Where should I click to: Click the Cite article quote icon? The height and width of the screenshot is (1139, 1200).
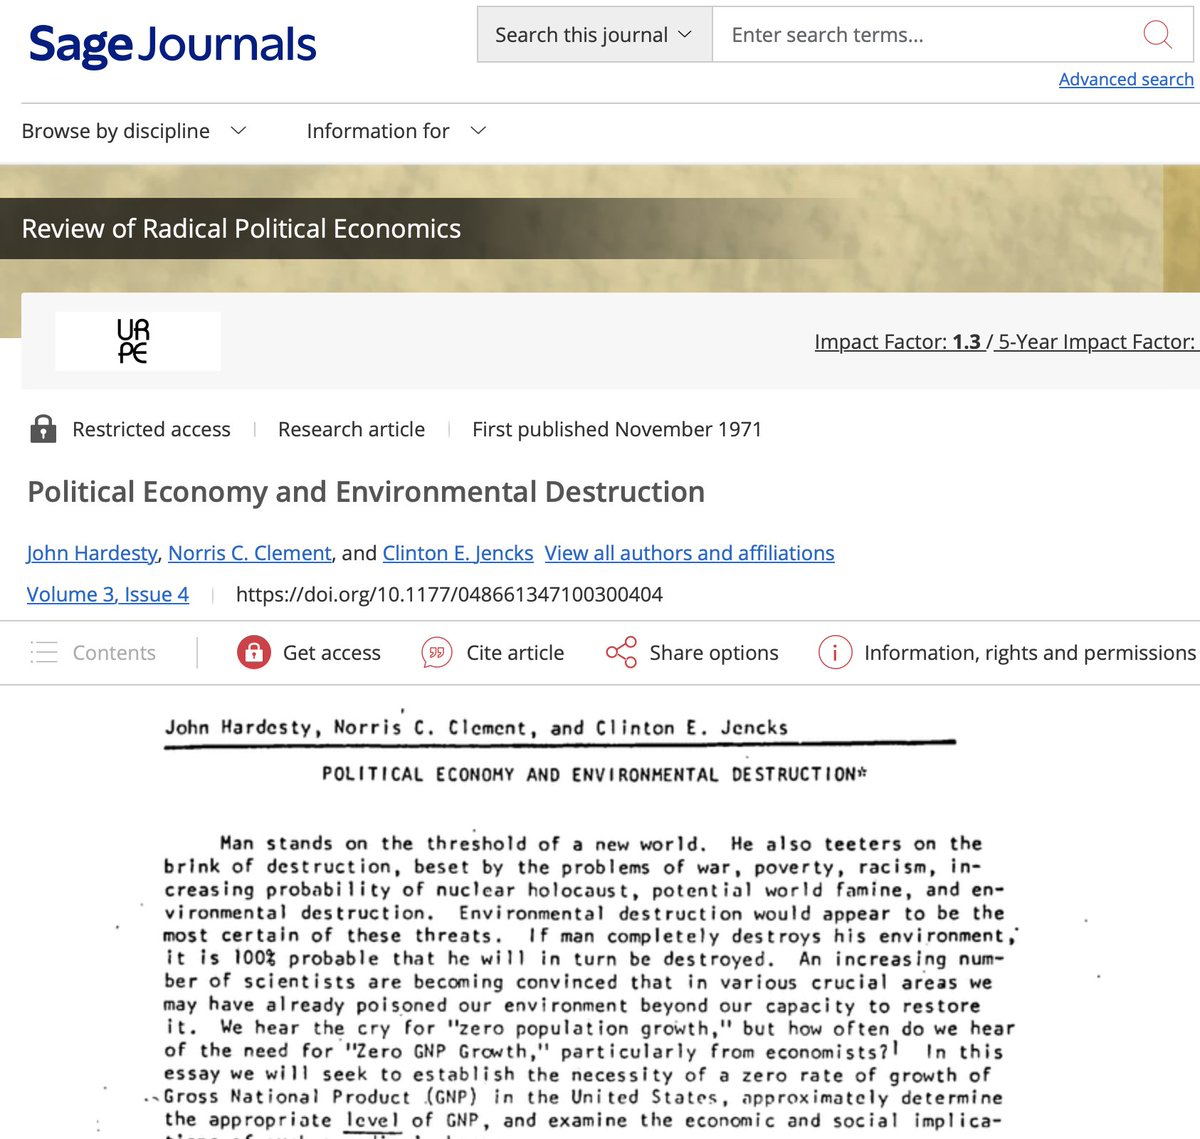tap(437, 653)
